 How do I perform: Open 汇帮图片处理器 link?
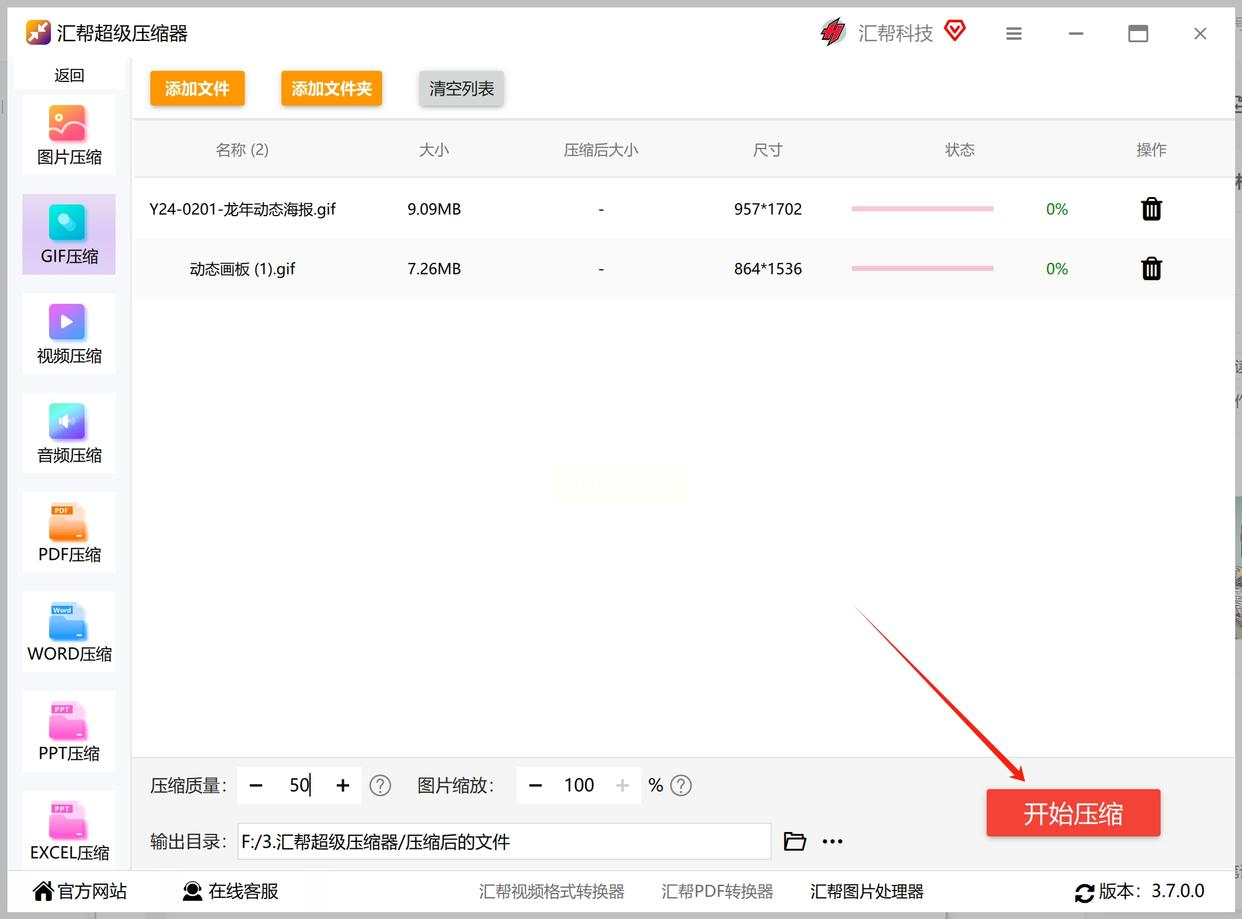pos(867,891)
